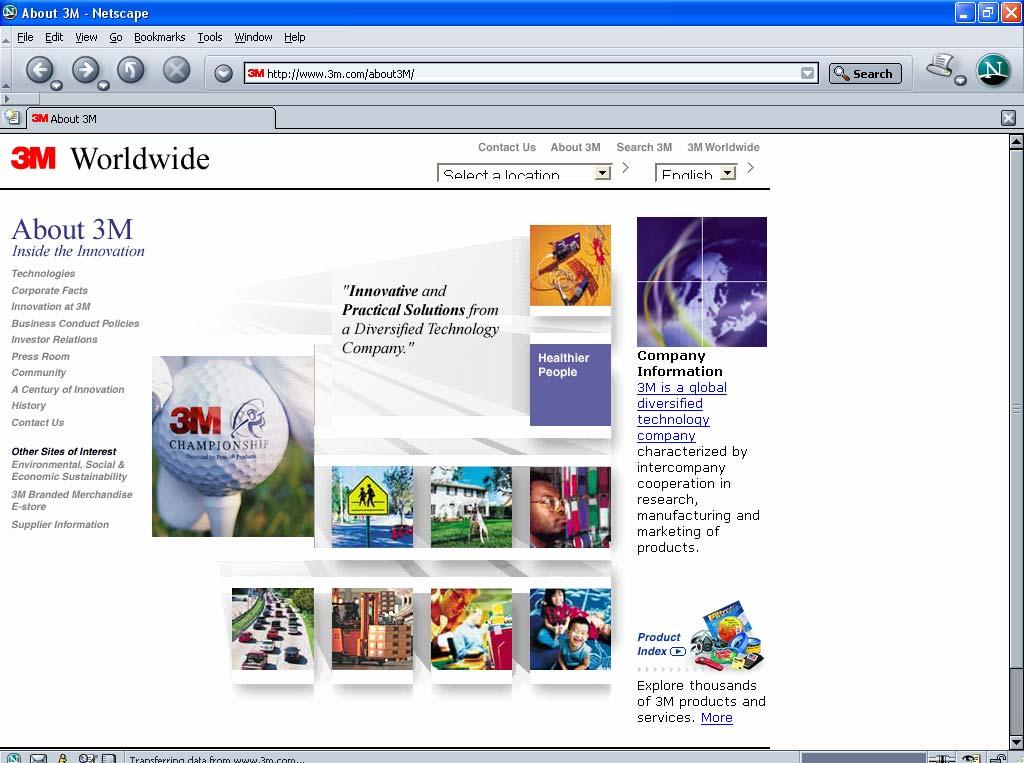Screen dimensions: 1024x763
Task: Open the Investor Relations sidebar link
Action: pos(54,340)
